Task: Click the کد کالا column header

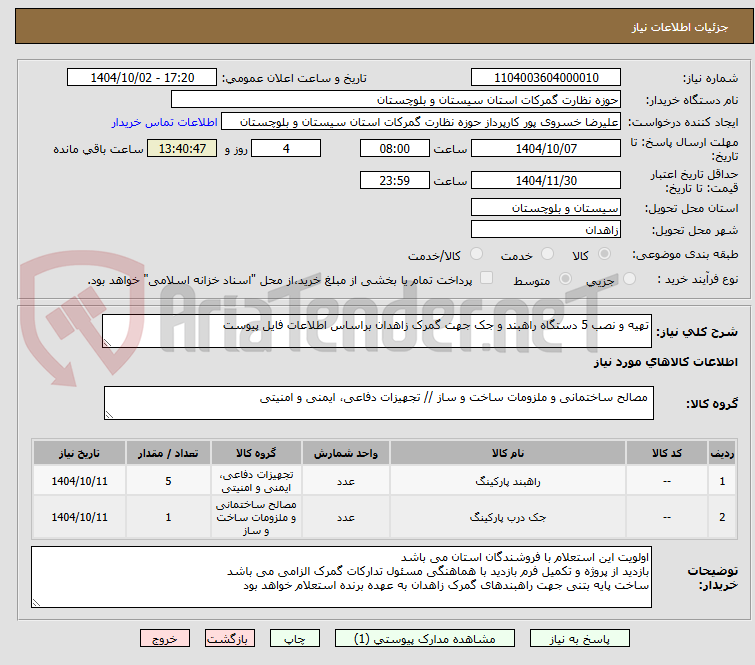Action: coord(667,453)
